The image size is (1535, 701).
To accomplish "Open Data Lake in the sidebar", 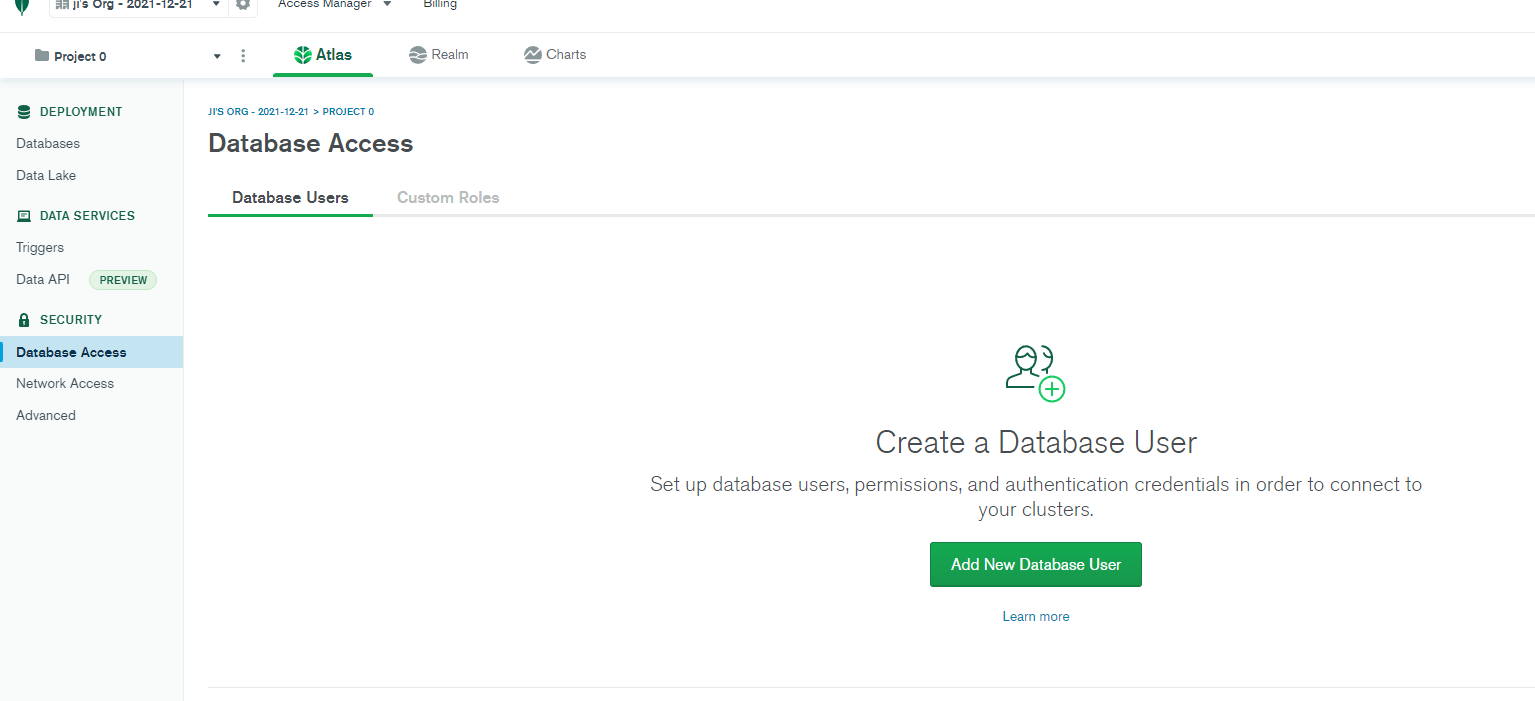I will [x=46, y=175].
